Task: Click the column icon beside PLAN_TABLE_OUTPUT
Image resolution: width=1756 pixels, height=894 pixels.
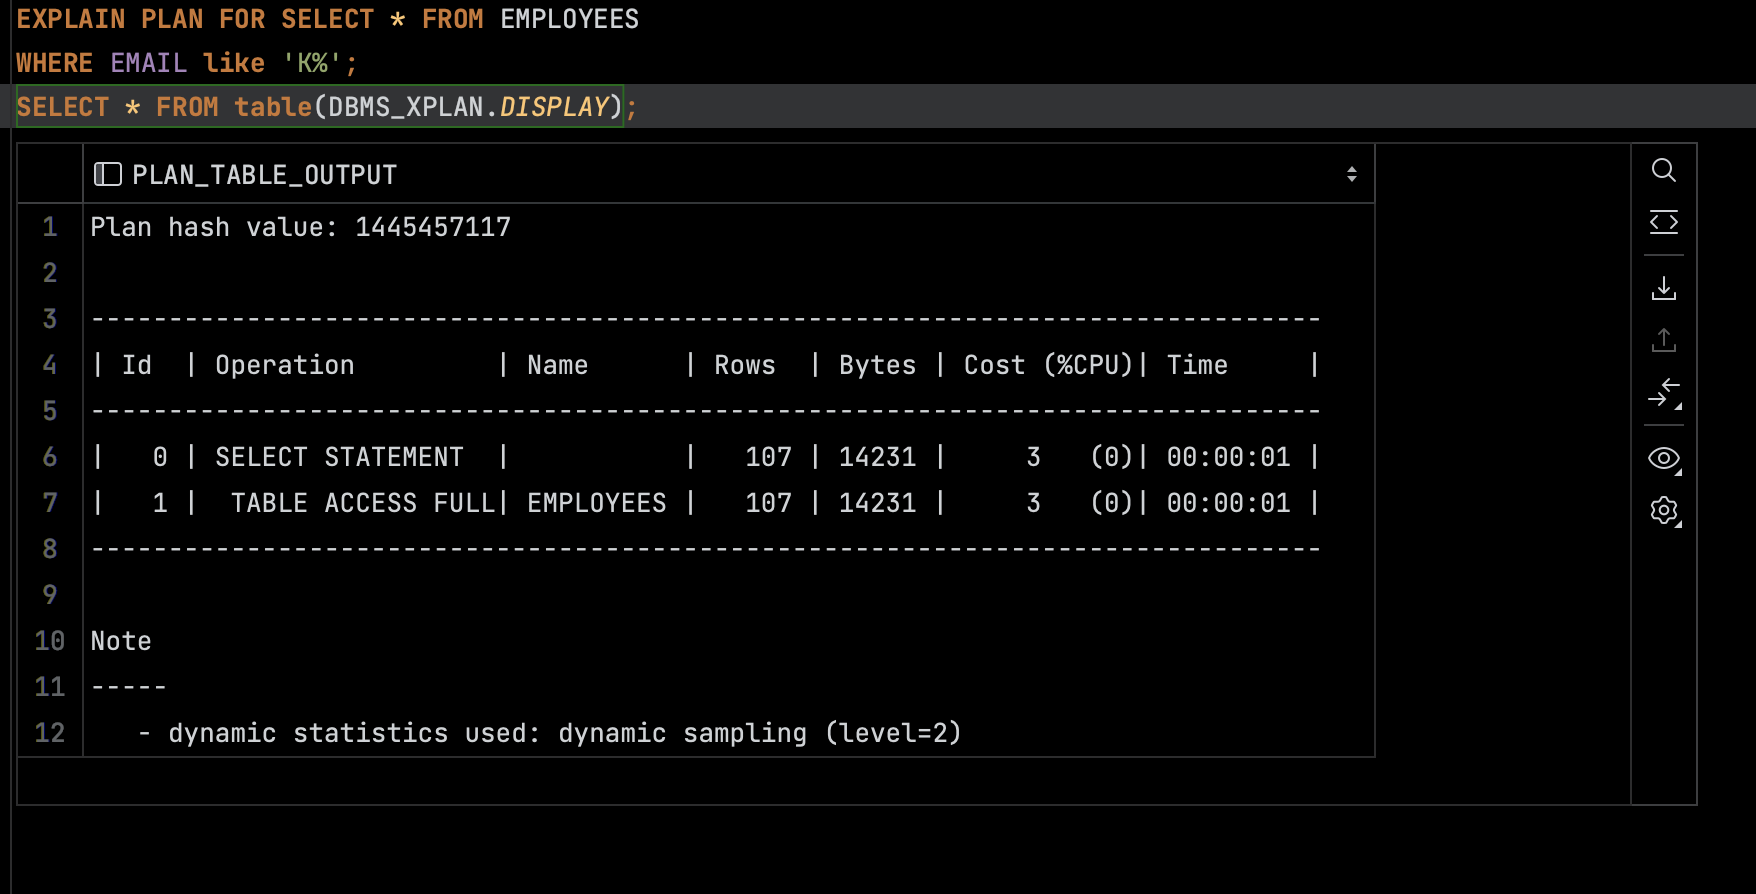Action: [107, 175]
